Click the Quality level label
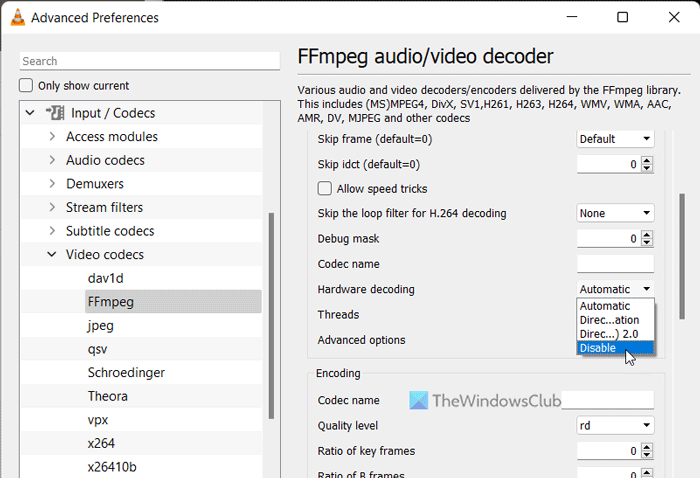700x478 pixels. pyautogui.click(x=348, y=426)
